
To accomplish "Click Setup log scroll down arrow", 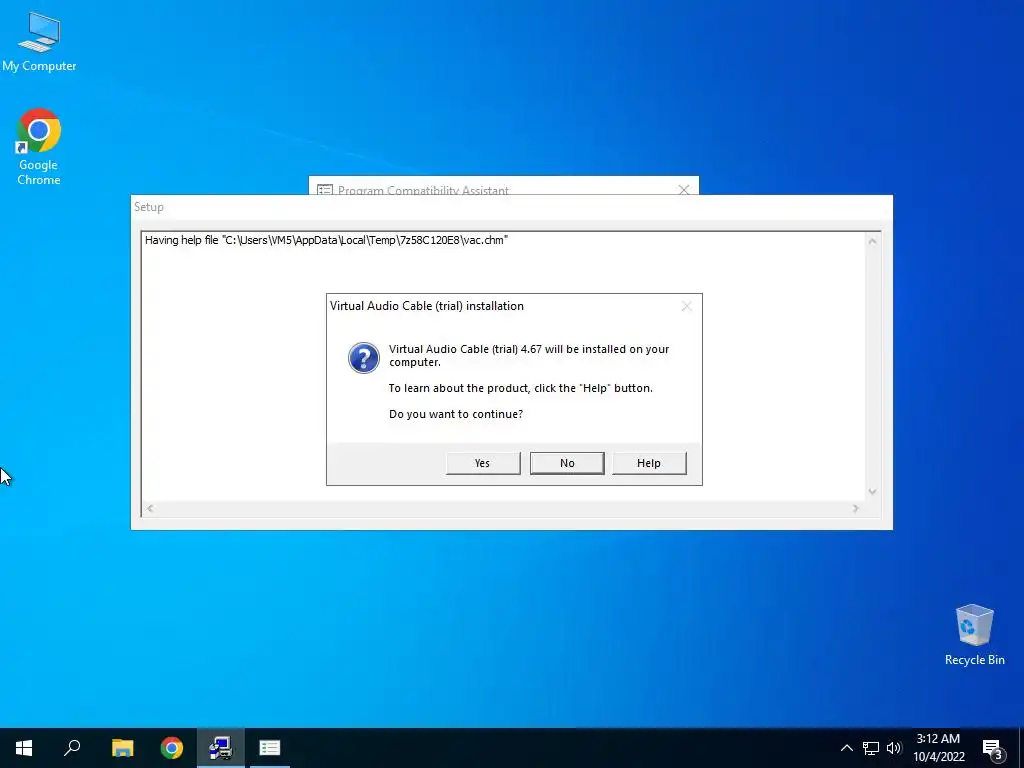I will click(x=872, y=492).
